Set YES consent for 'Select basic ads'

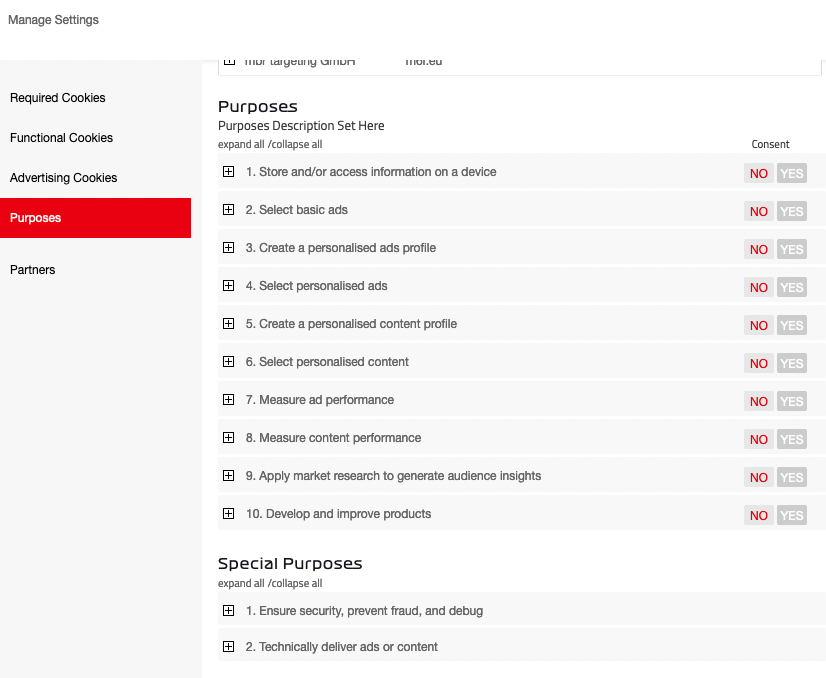click(x=791, y=211)
